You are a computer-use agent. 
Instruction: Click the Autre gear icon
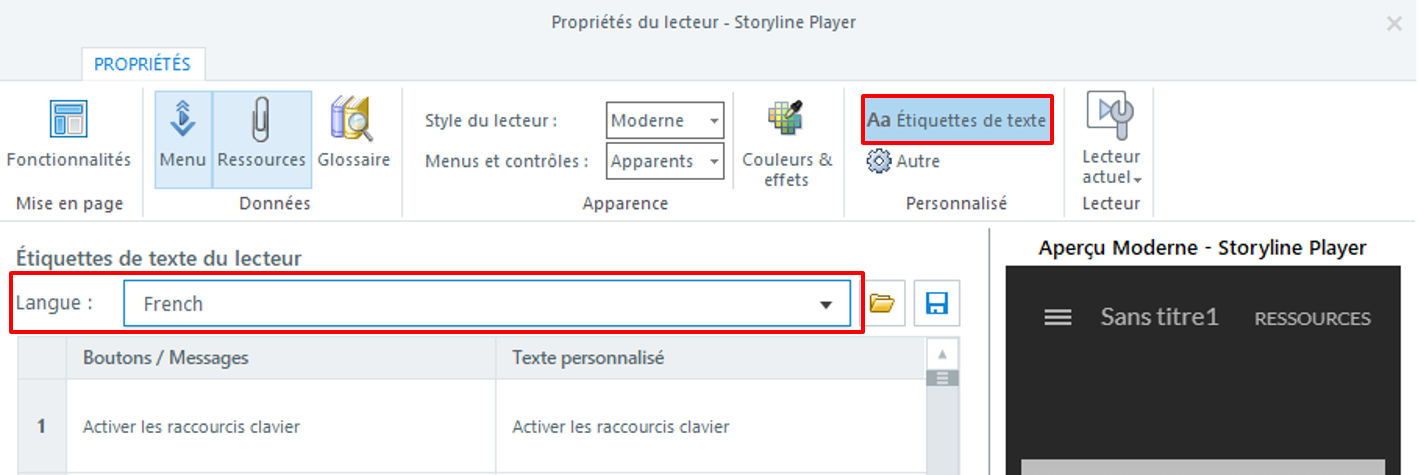(879, 160)
